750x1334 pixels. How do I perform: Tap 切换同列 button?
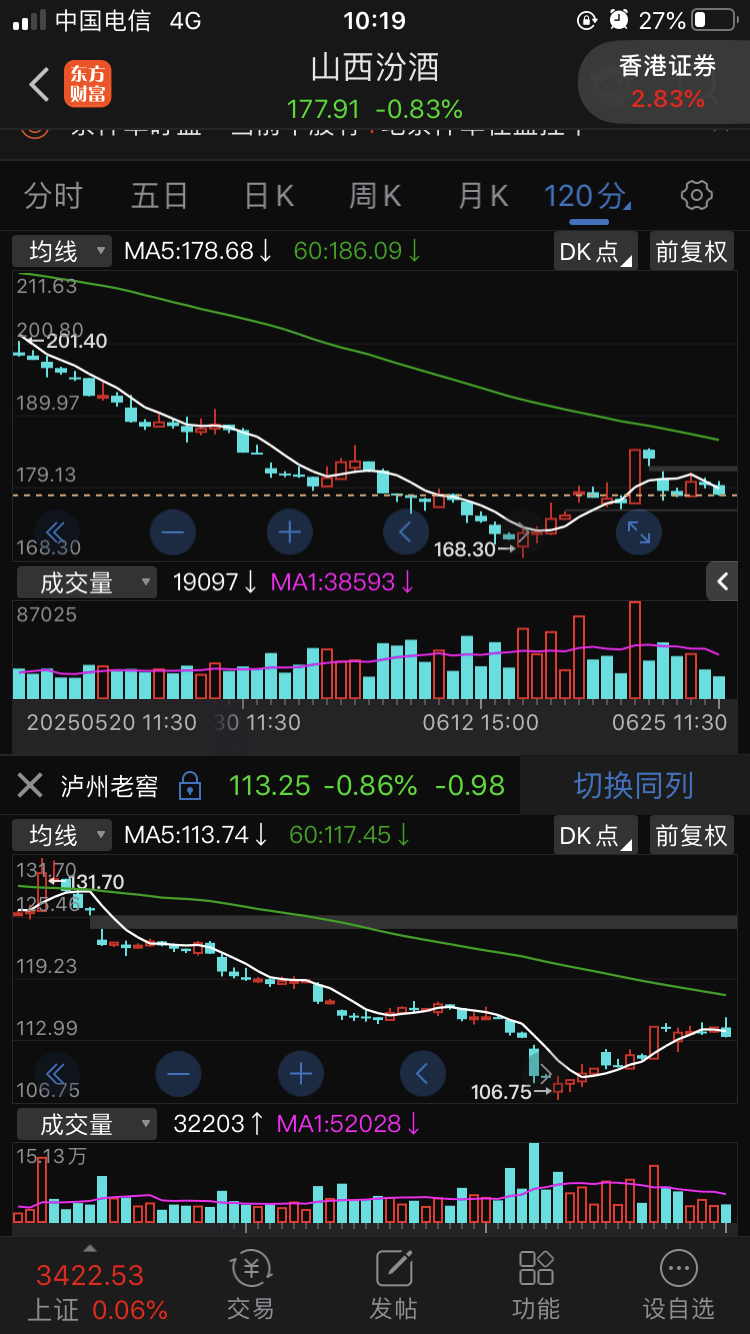[634, 786]
